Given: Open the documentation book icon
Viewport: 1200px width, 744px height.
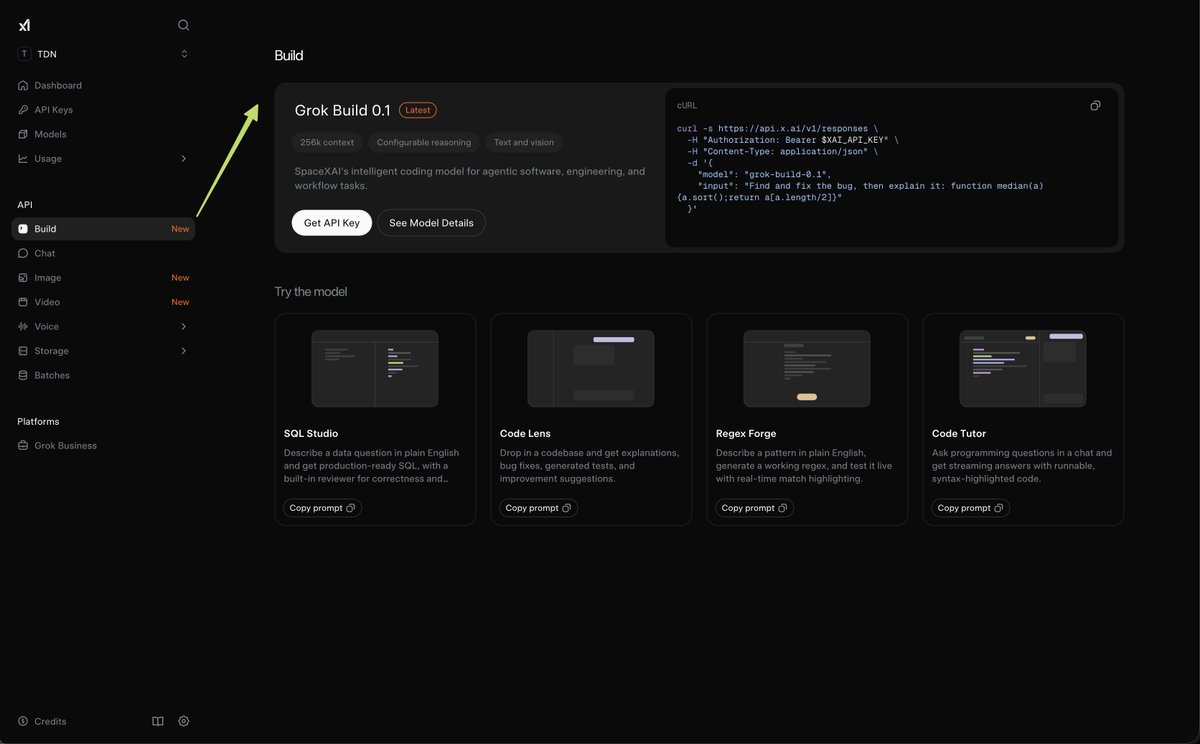Looking at the screenshot, I should [158, 721].
